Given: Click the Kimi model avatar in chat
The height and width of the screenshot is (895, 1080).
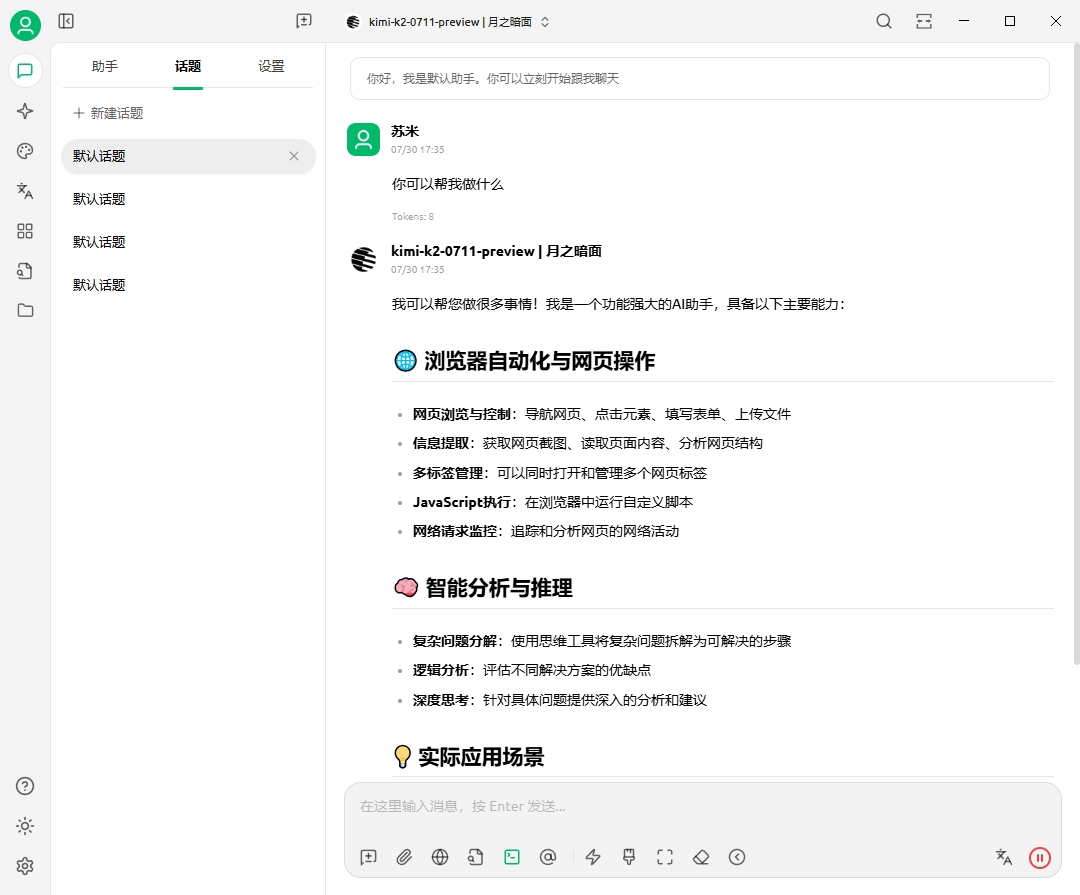Looking at the screenshot, I should (364, 260).
